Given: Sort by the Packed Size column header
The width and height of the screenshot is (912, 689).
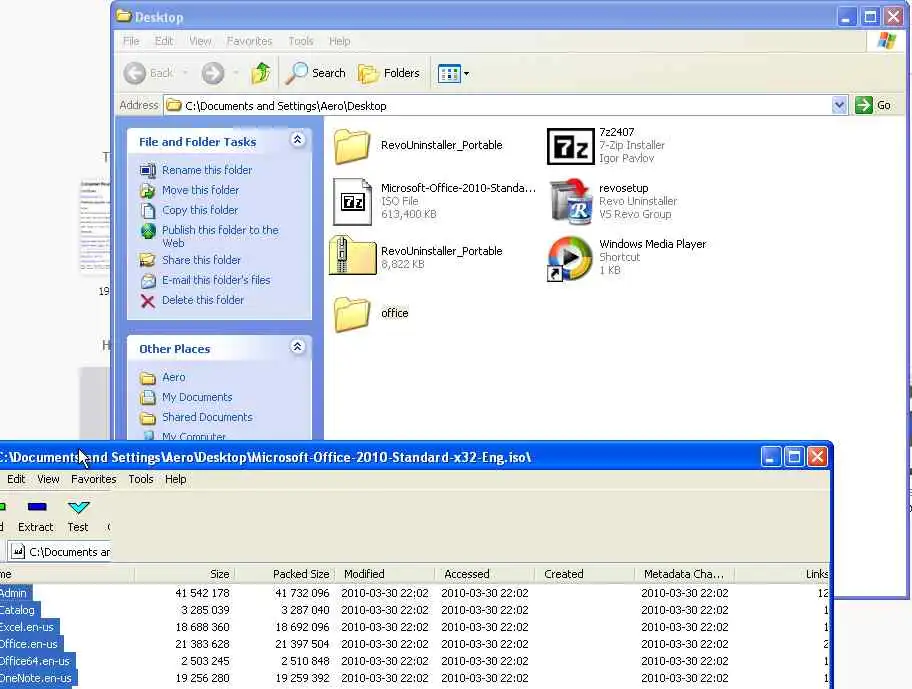Looking at the screenshot, I should click(284, 574).
